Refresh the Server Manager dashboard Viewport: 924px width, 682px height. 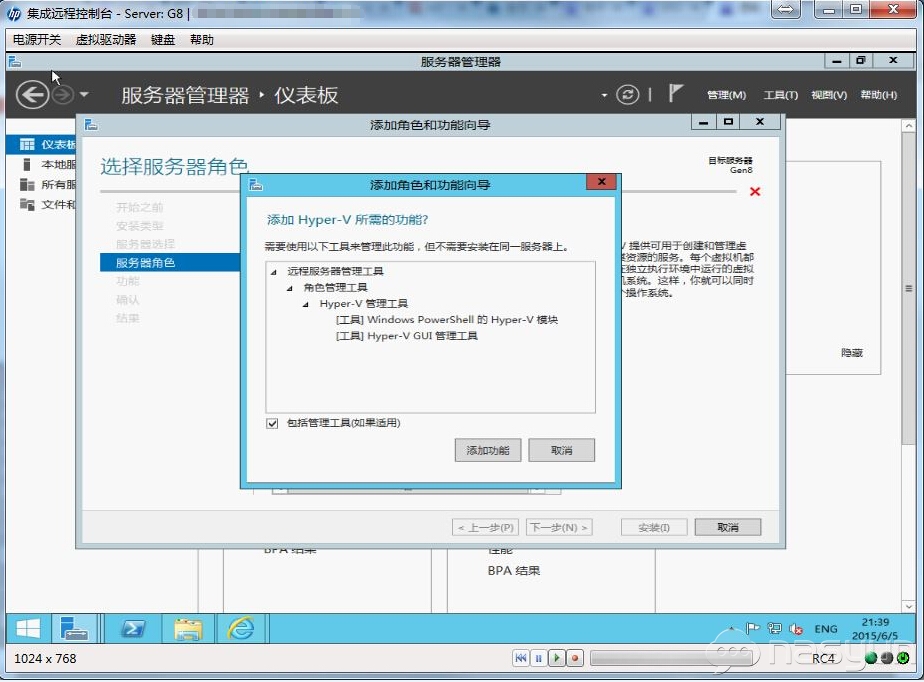(x=628, y=95)
